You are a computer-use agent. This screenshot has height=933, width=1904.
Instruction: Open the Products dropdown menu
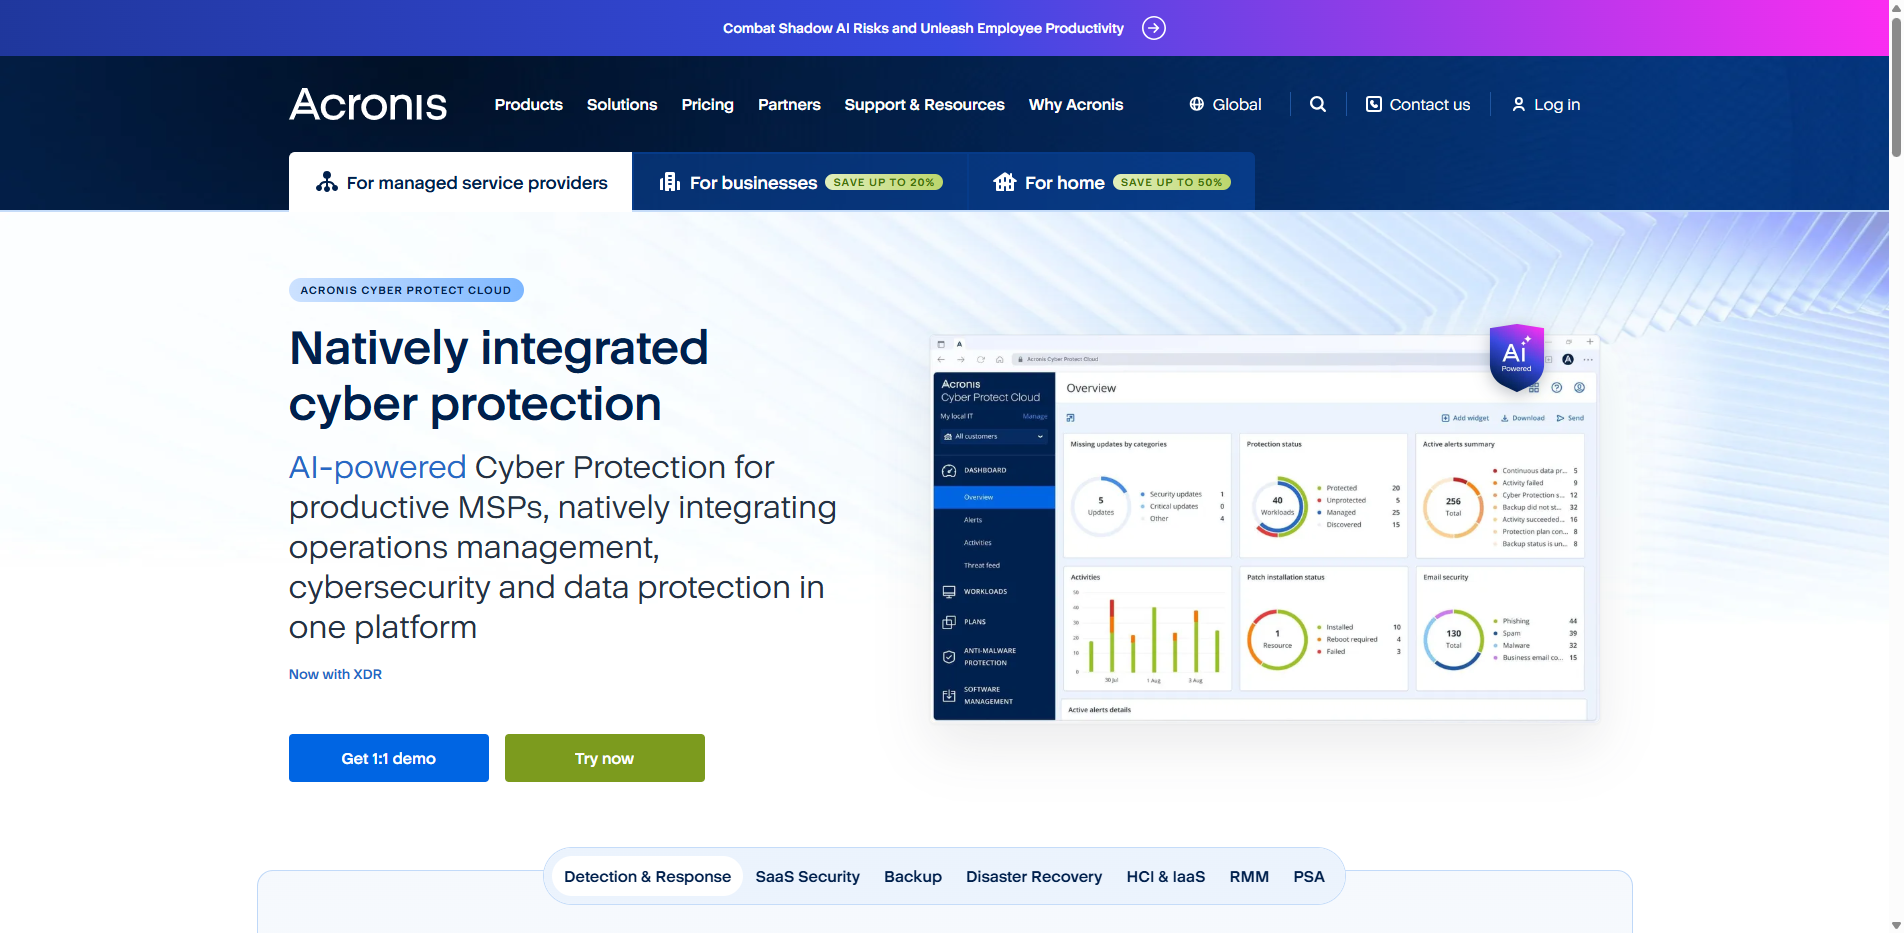pos(528,104)
